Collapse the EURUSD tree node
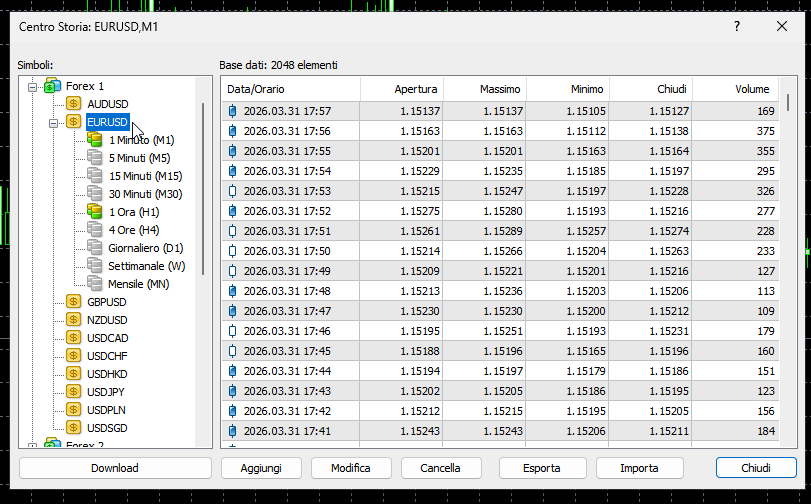This screenshot has width=811, height=504. [x=53, y=123]
